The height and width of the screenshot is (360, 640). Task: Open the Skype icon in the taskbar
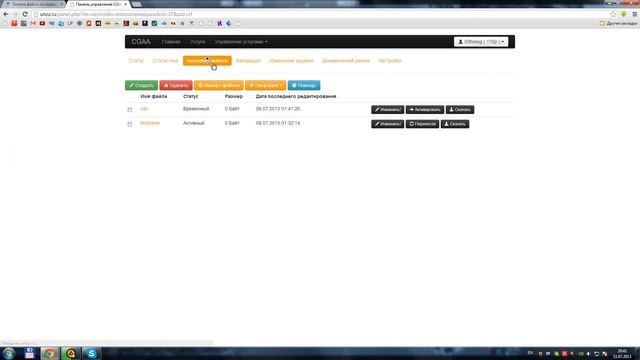coord(91,353)
